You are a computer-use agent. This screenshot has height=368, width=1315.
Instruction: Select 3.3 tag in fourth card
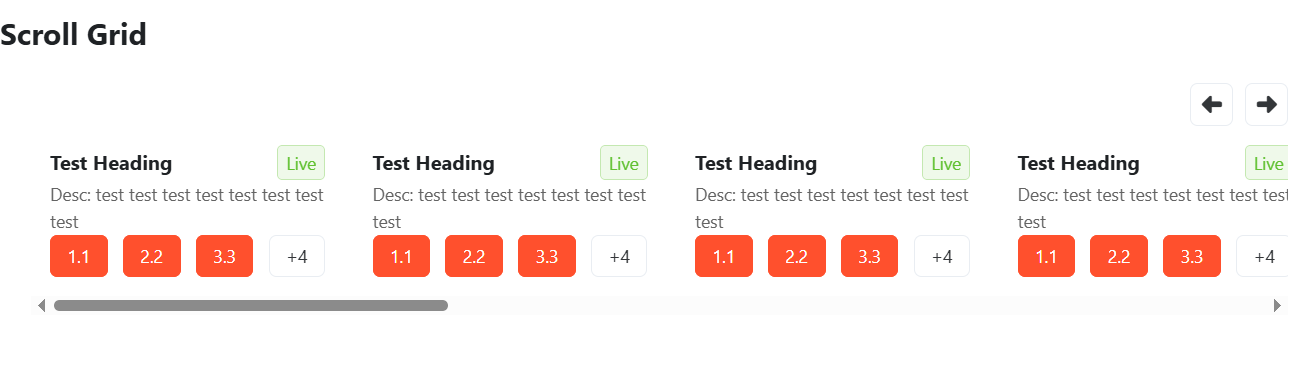pos(1192,256)
